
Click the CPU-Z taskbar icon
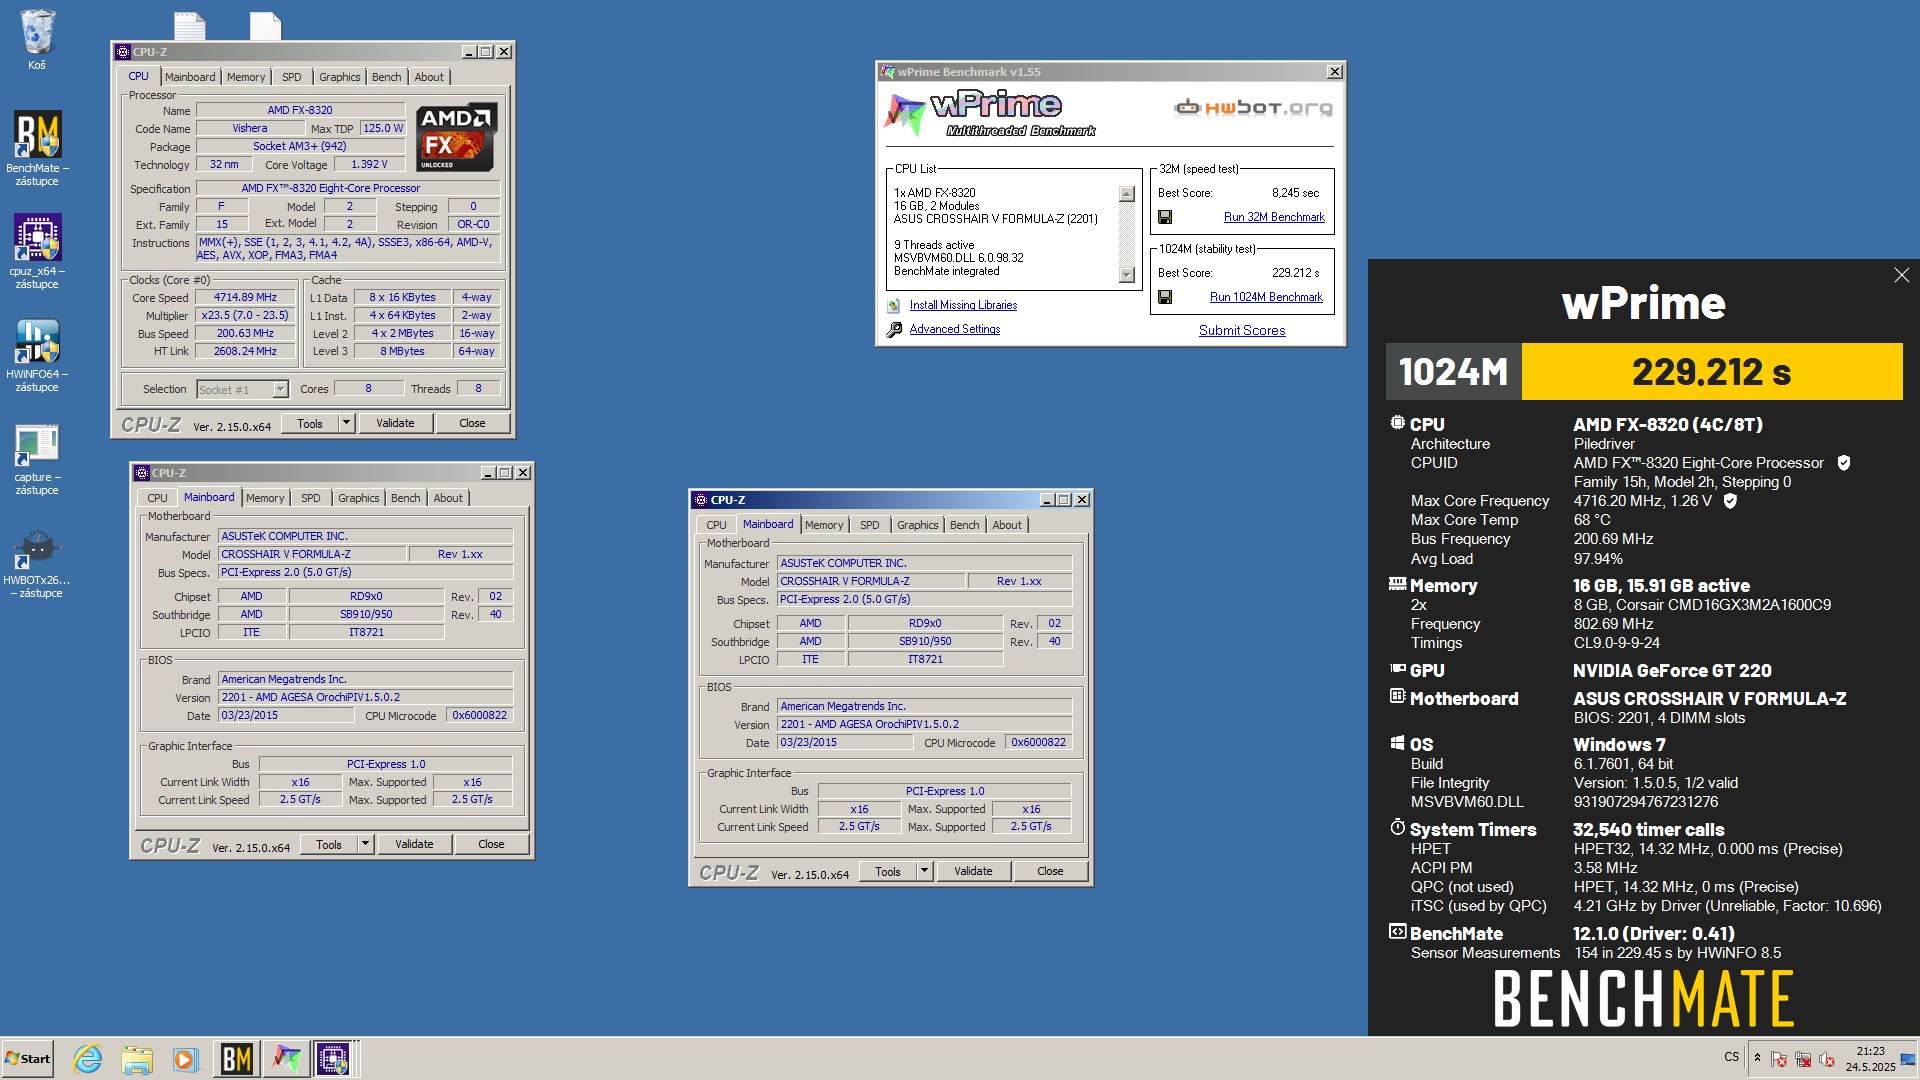333,1058
